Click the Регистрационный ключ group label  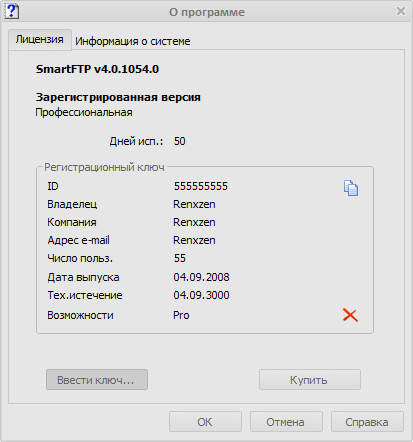pyautogui.click(x=104, y=167)
